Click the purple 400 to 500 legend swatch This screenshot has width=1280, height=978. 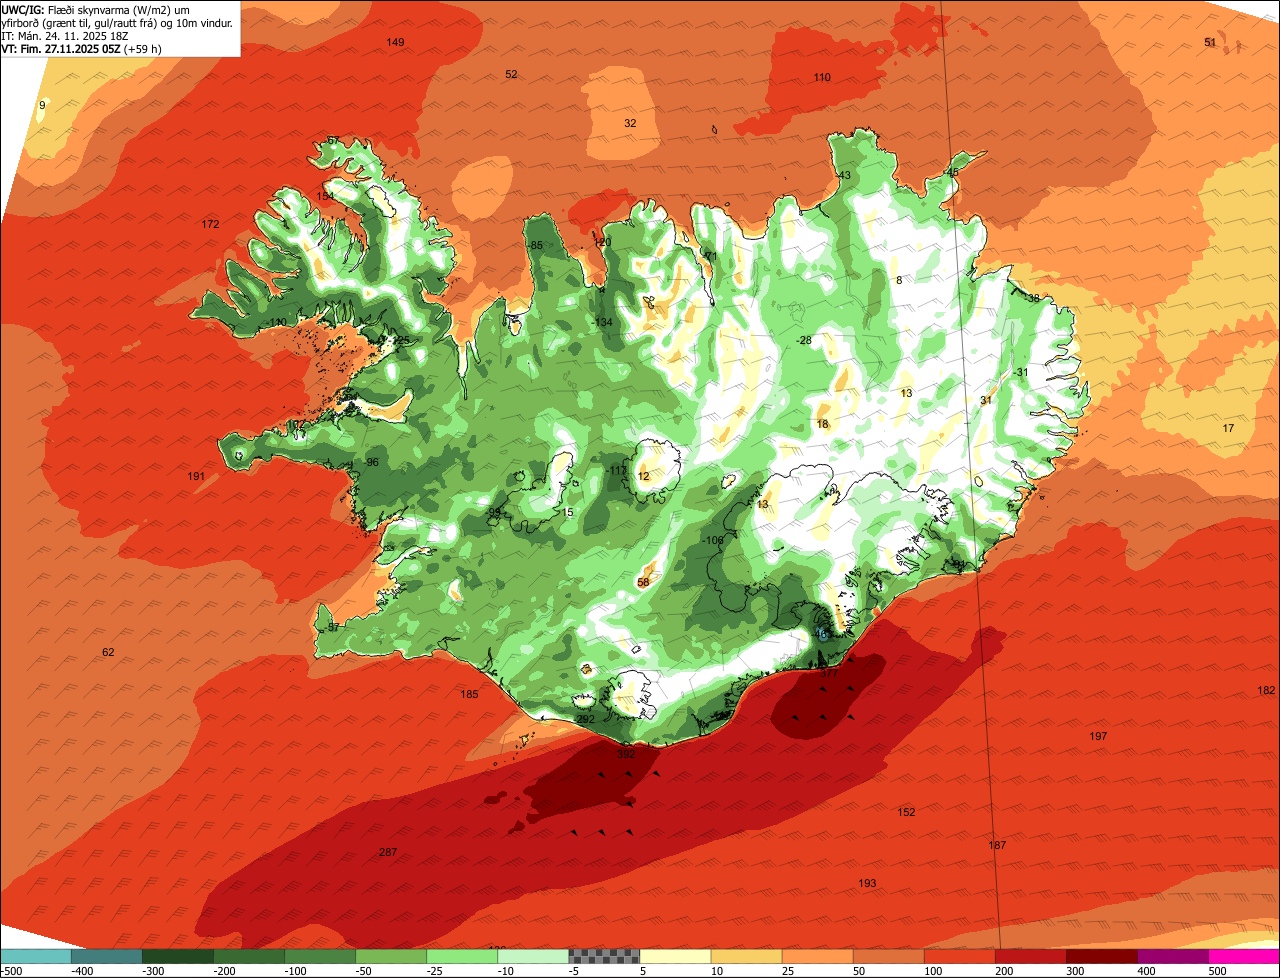point(1173,955)
